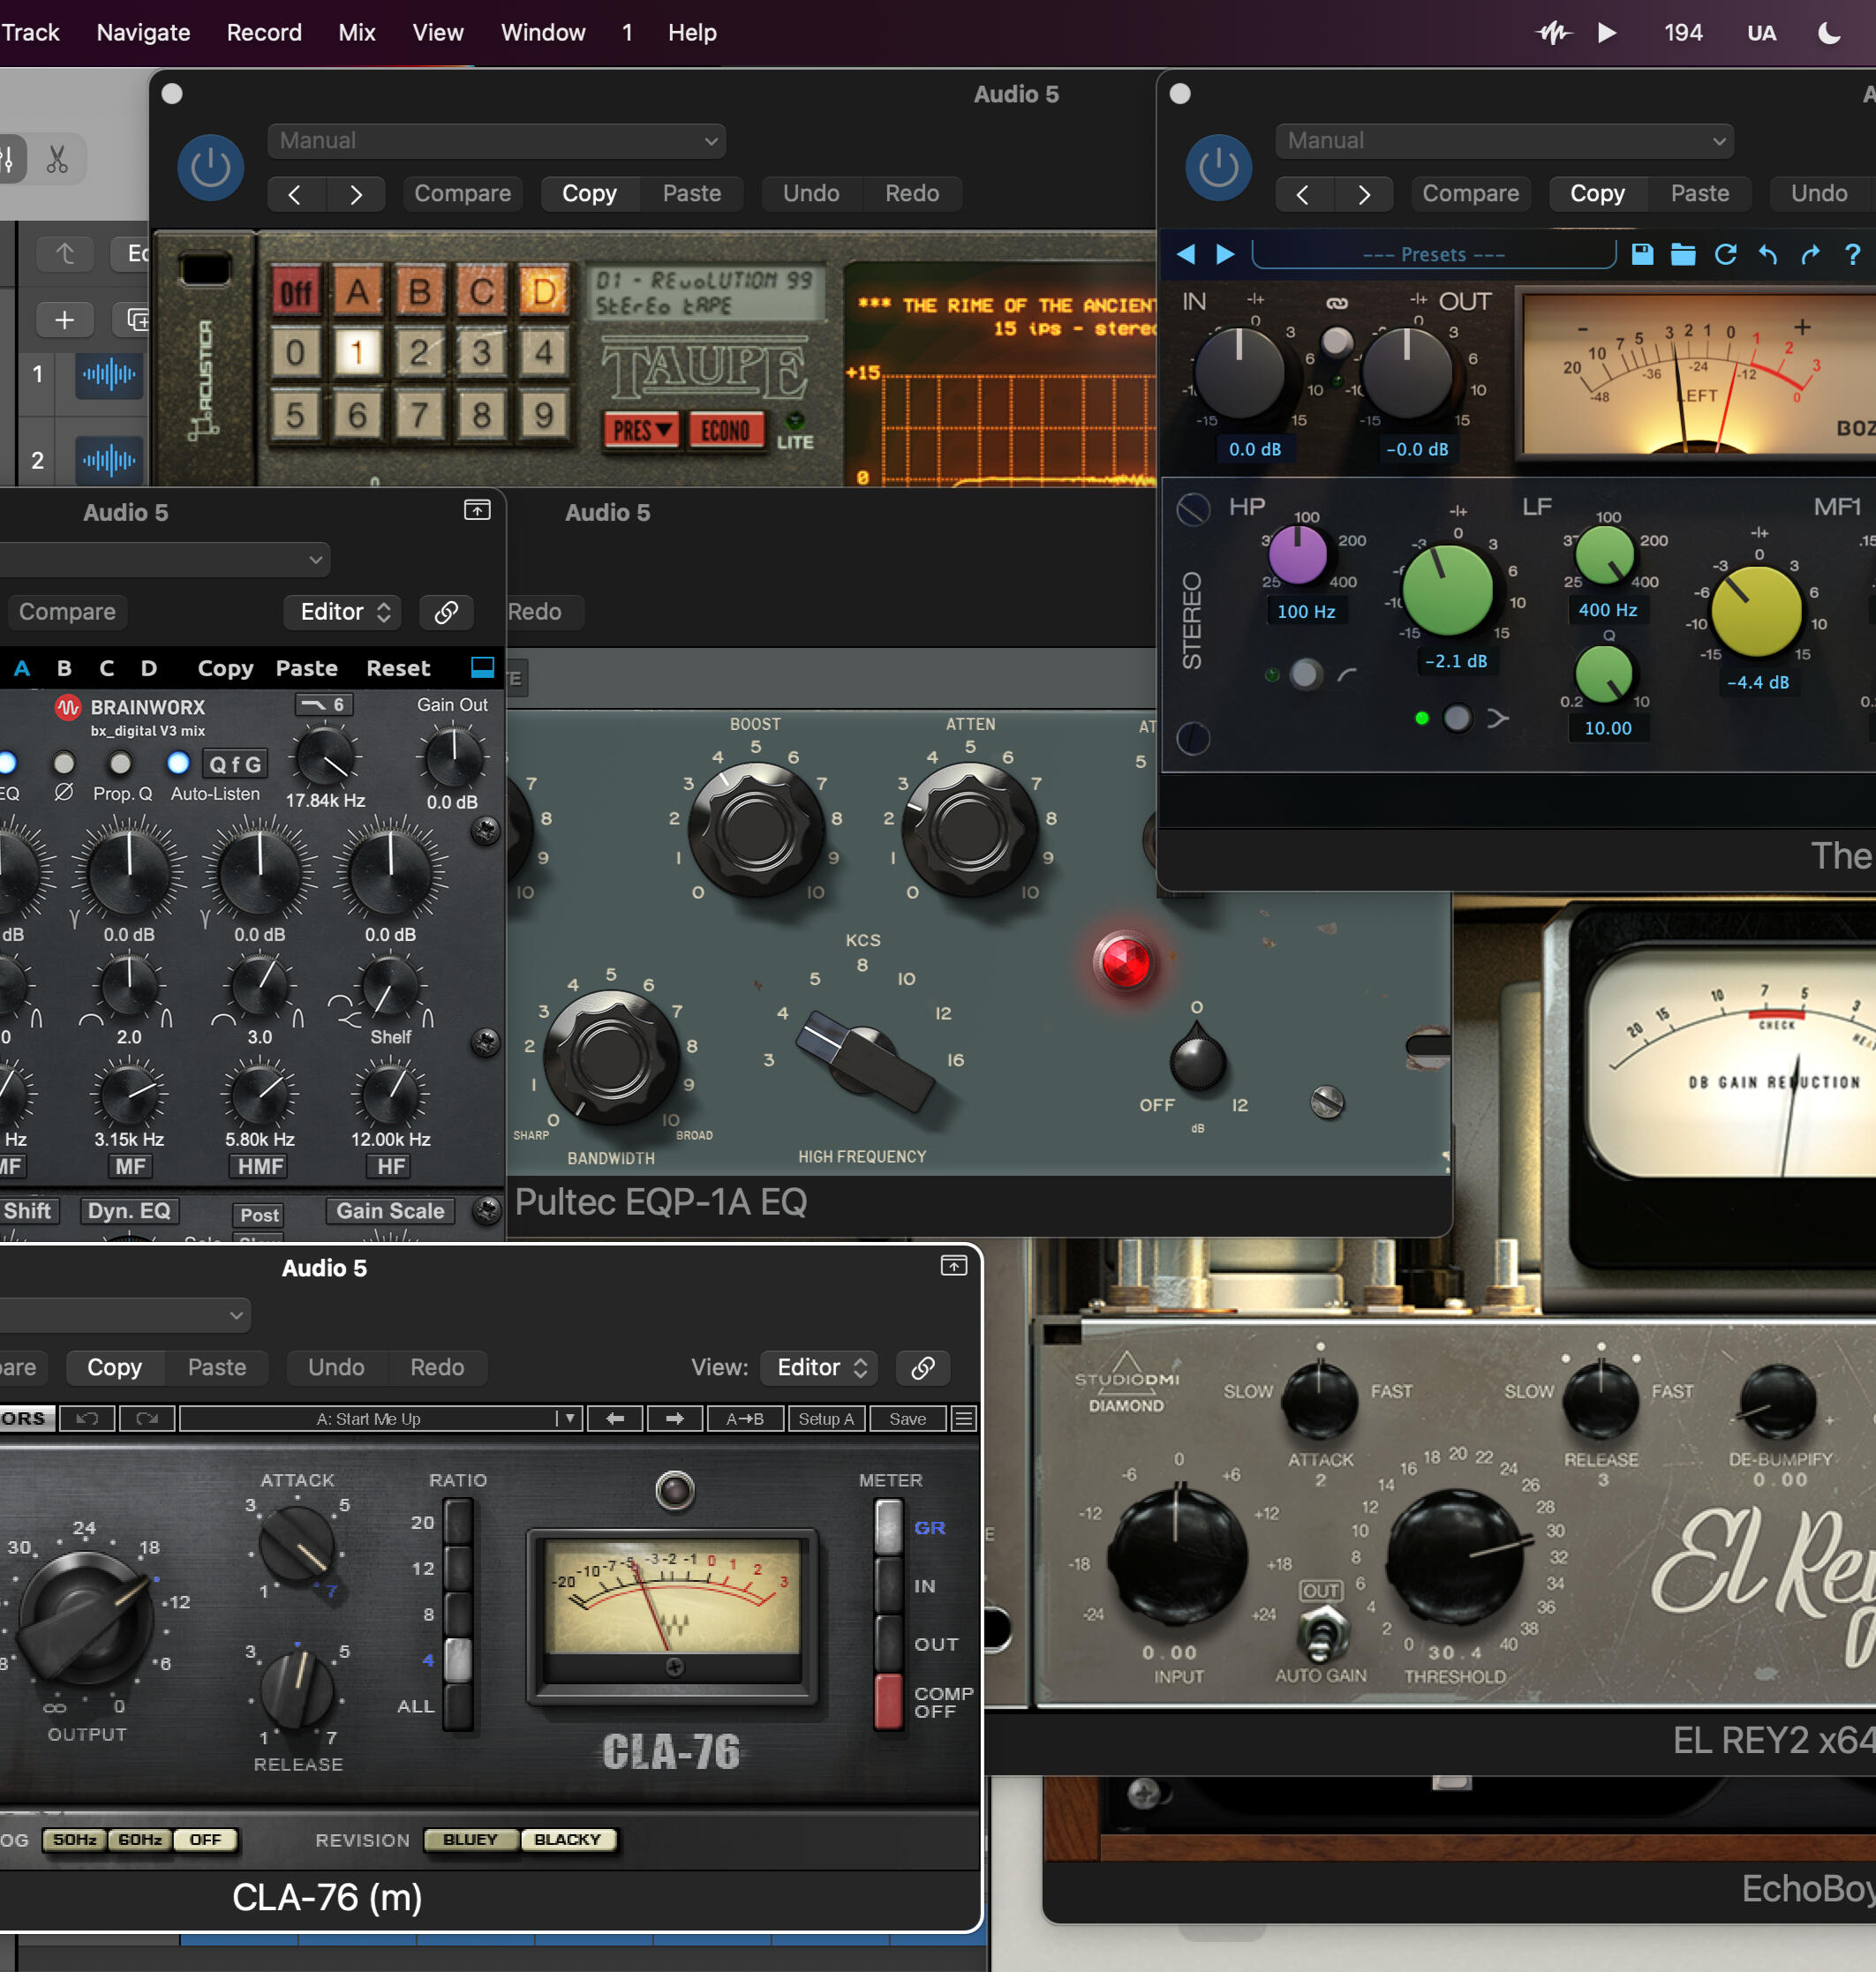Screen dimensions: 1876x1972
Task: Click the save preset floppy icon
Action: [x=1642, y=254]
